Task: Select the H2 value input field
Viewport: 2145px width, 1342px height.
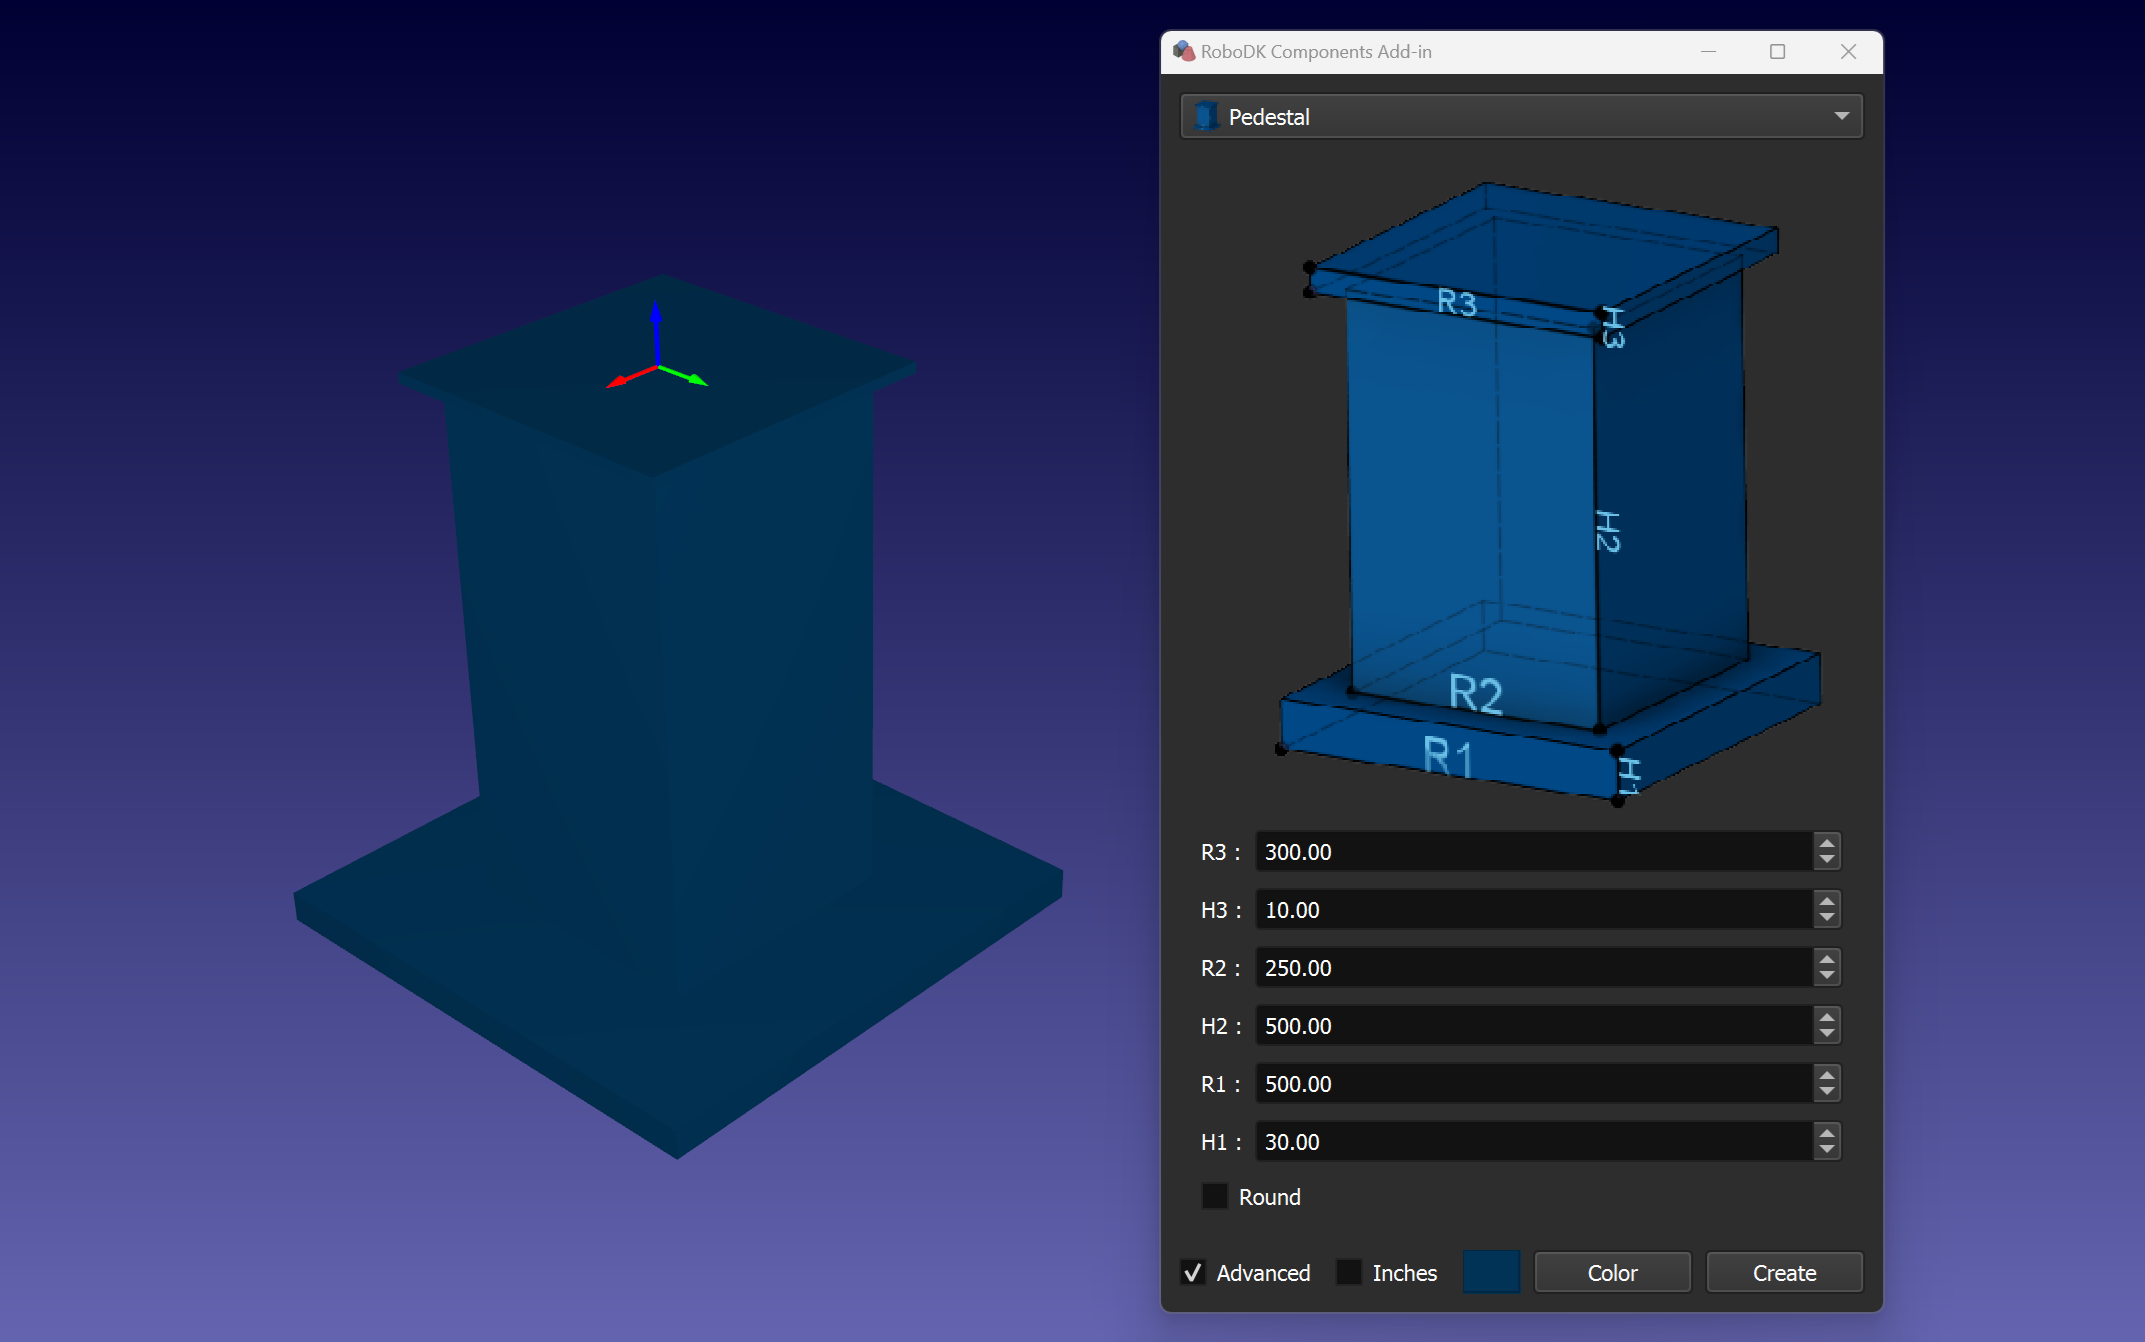Action: 1500,1025
